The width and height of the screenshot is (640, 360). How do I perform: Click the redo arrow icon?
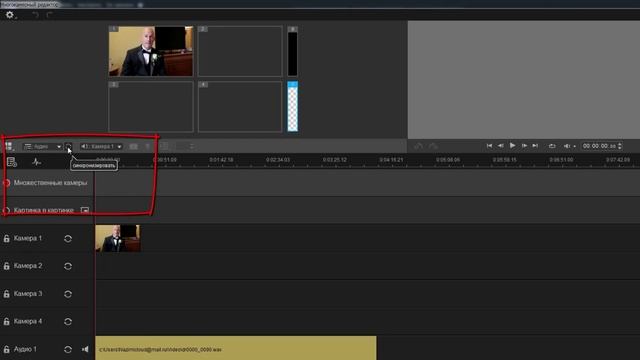49,15
